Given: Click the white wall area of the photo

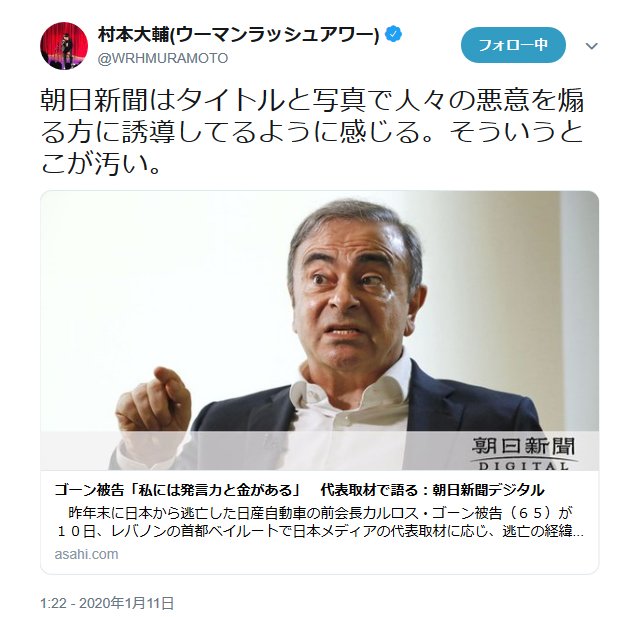Looking at the screenshot, I should (163, 277).
